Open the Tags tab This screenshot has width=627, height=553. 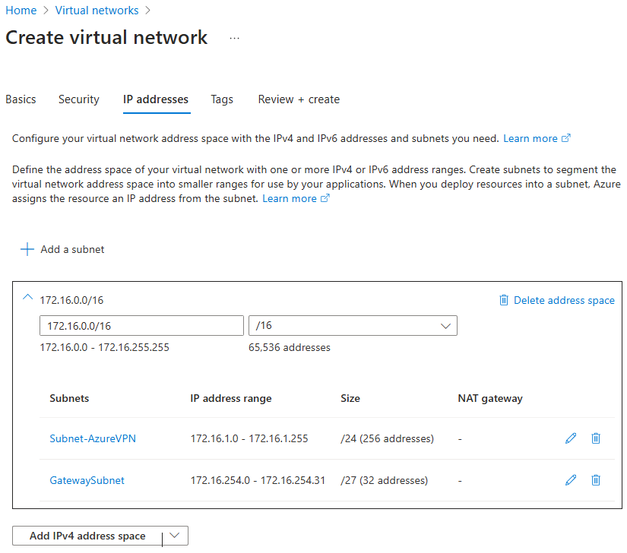pos(222,99)
